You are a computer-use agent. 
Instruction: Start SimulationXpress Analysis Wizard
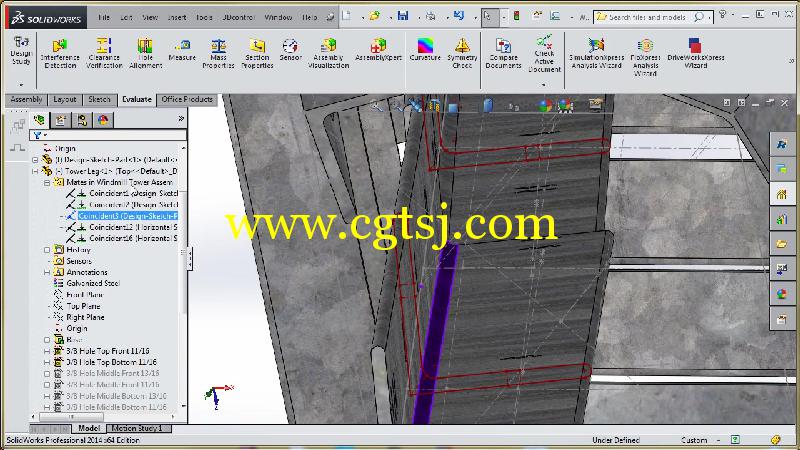[x=596, y=53]
